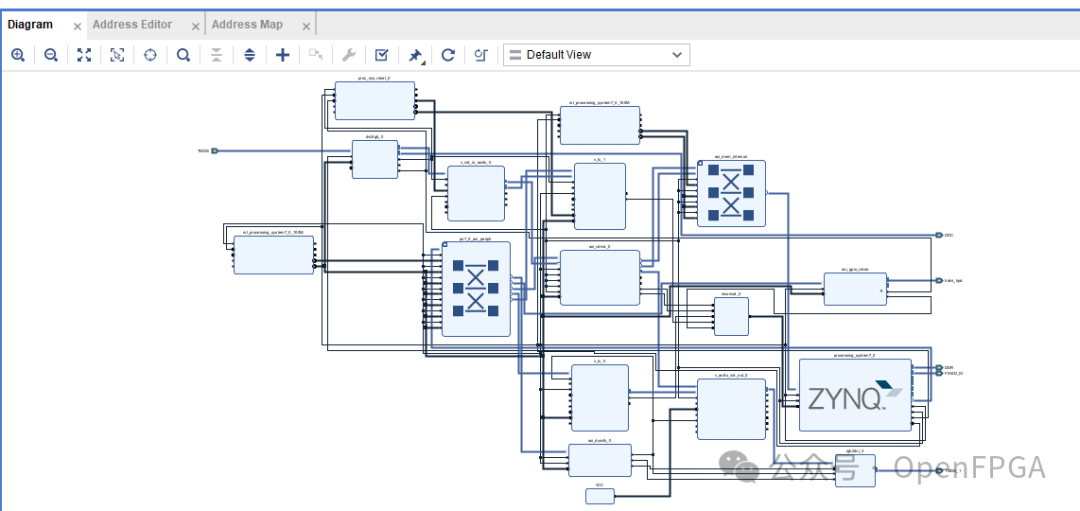This screenshot has width=1080, height=511.
Task: Add an IP using the plus icon
Action: [x=283, y=55]
